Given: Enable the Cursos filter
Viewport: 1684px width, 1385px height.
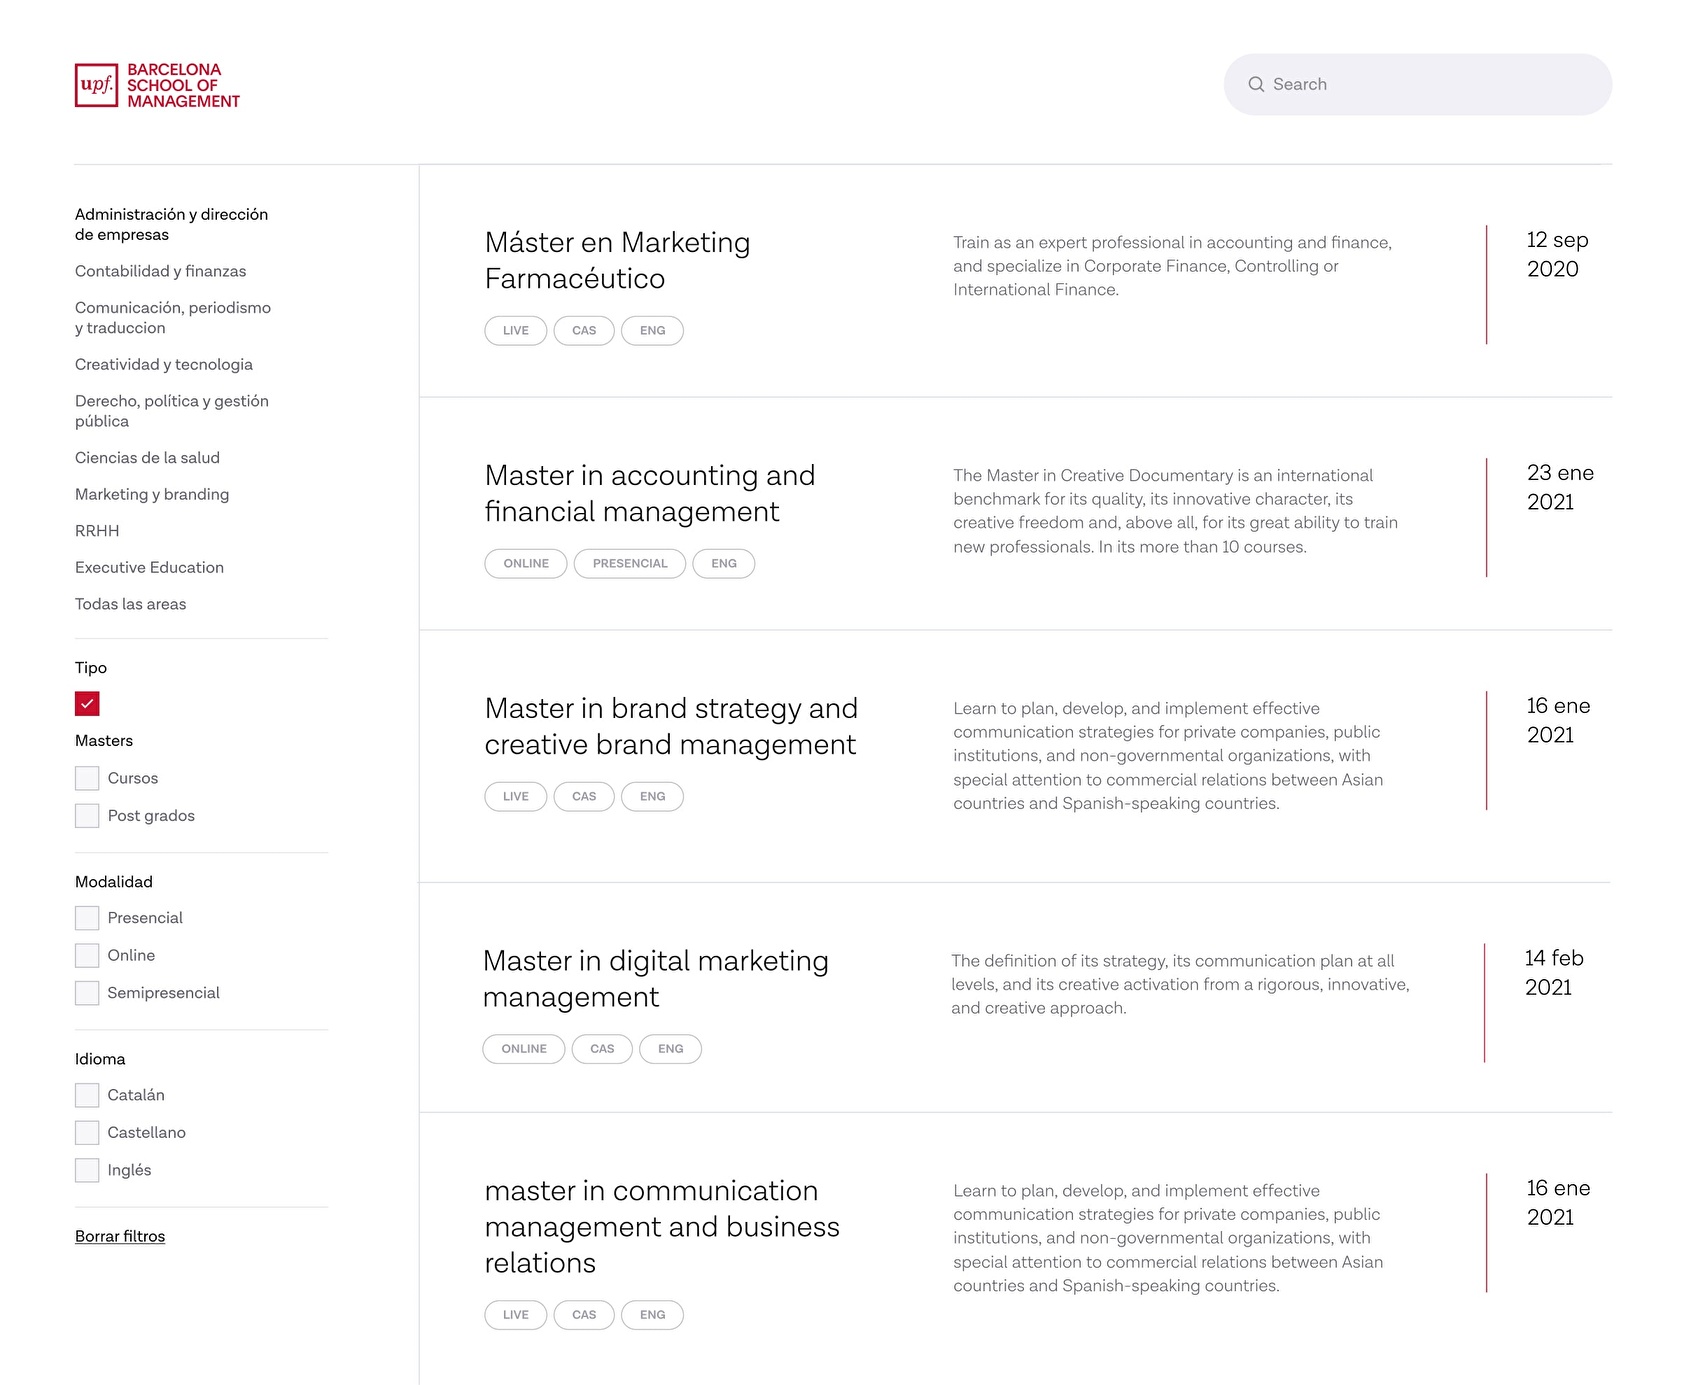Looking at the screenshot, I should pyautogui.click(x=87, y=777).
